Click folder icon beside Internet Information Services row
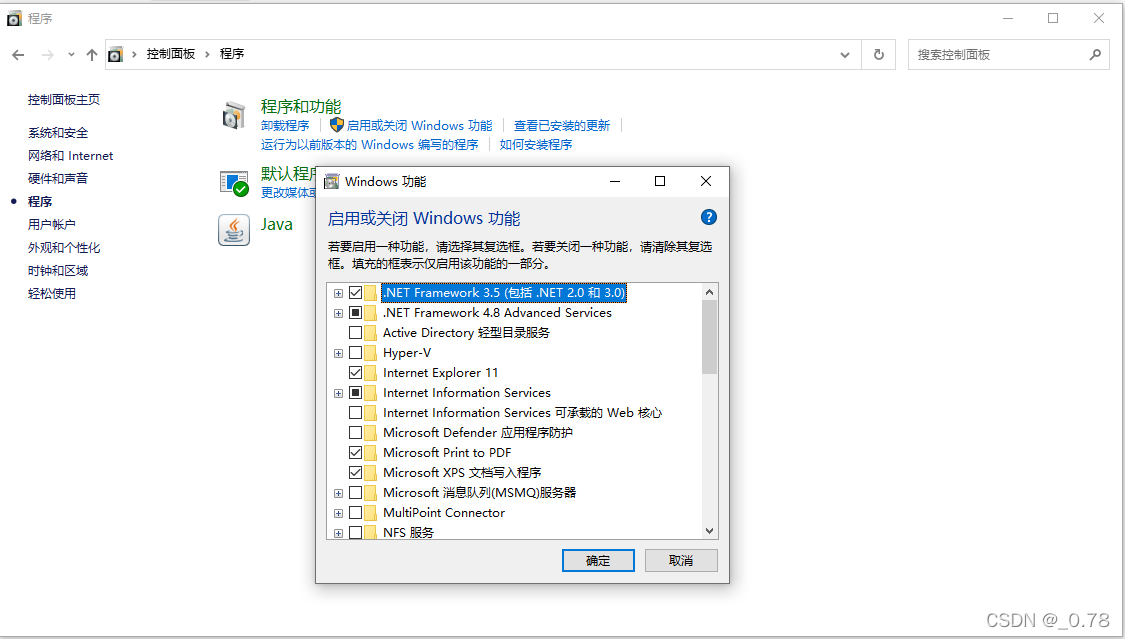Image resolution: width=1125 pixels, height=639 pixels. pos(370,393)
